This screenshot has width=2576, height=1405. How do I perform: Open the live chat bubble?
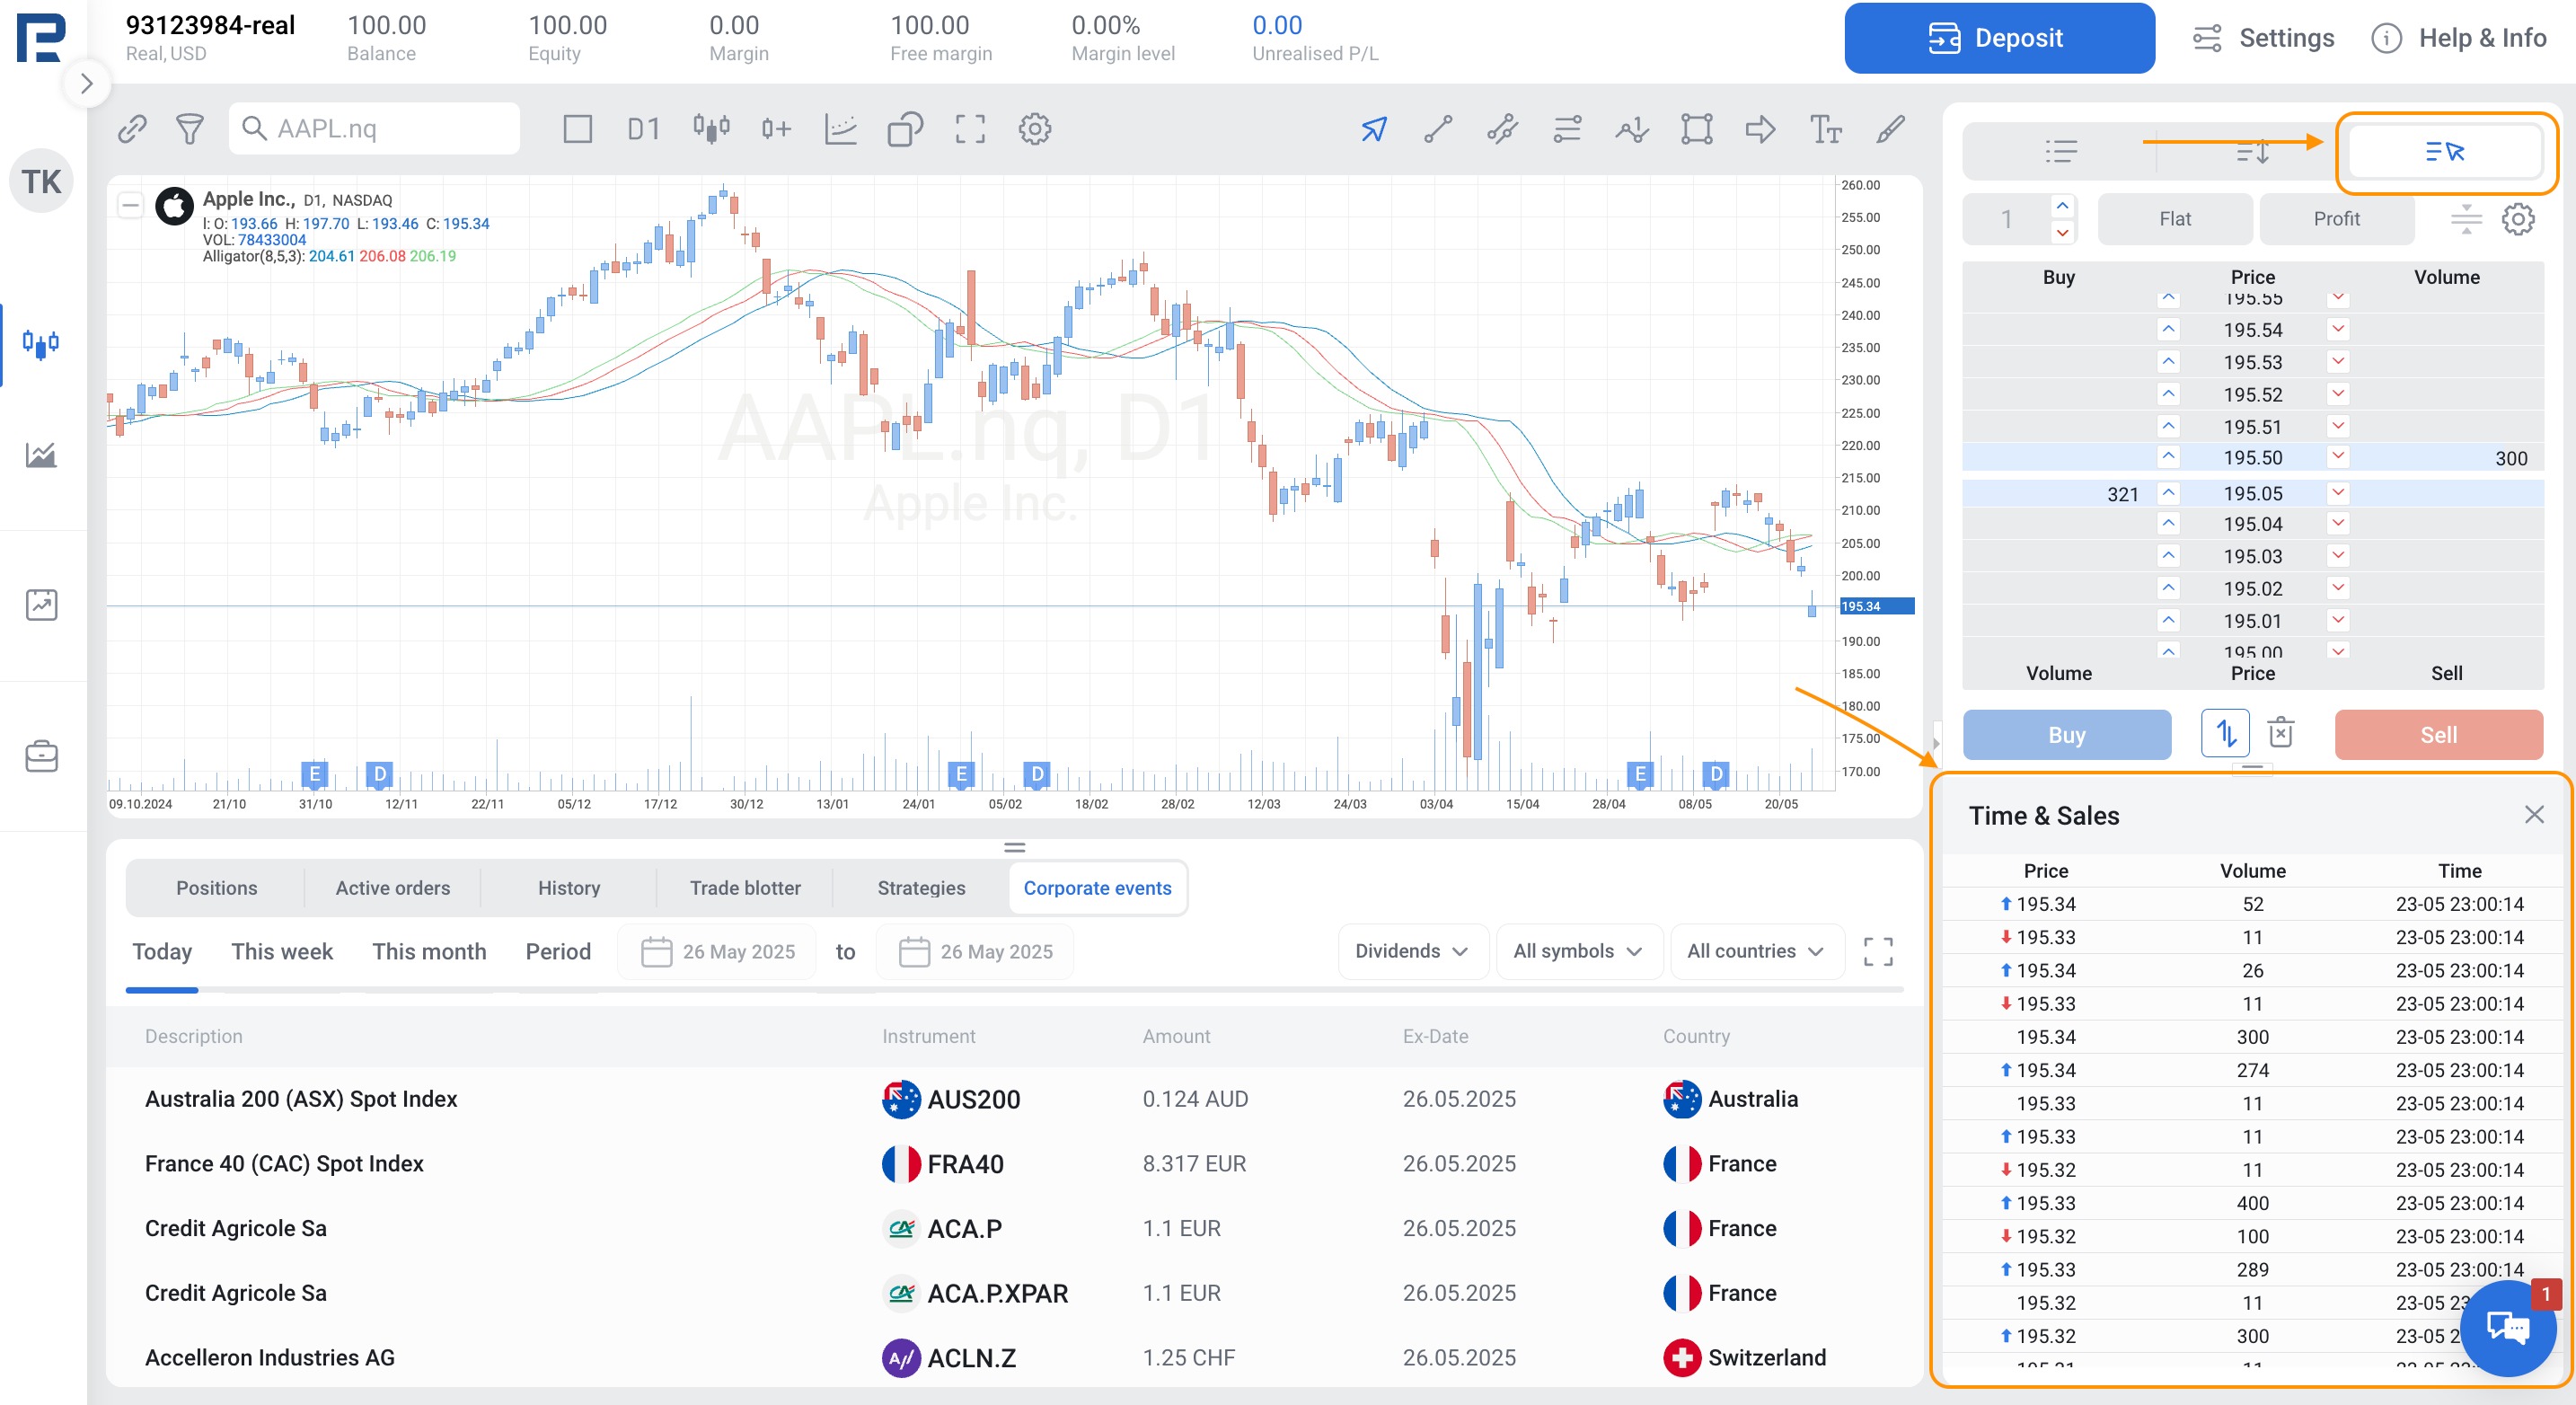coord(2507,1327)
